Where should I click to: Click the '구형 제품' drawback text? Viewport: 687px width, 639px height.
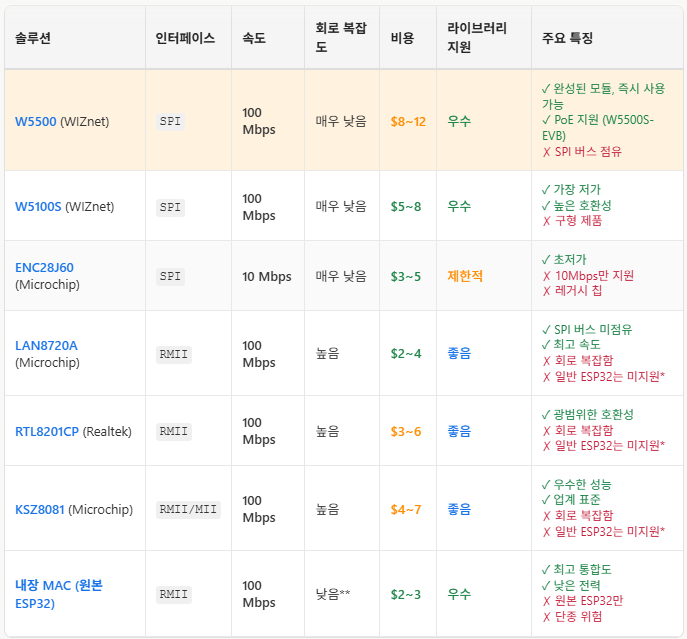coord(578,220)
